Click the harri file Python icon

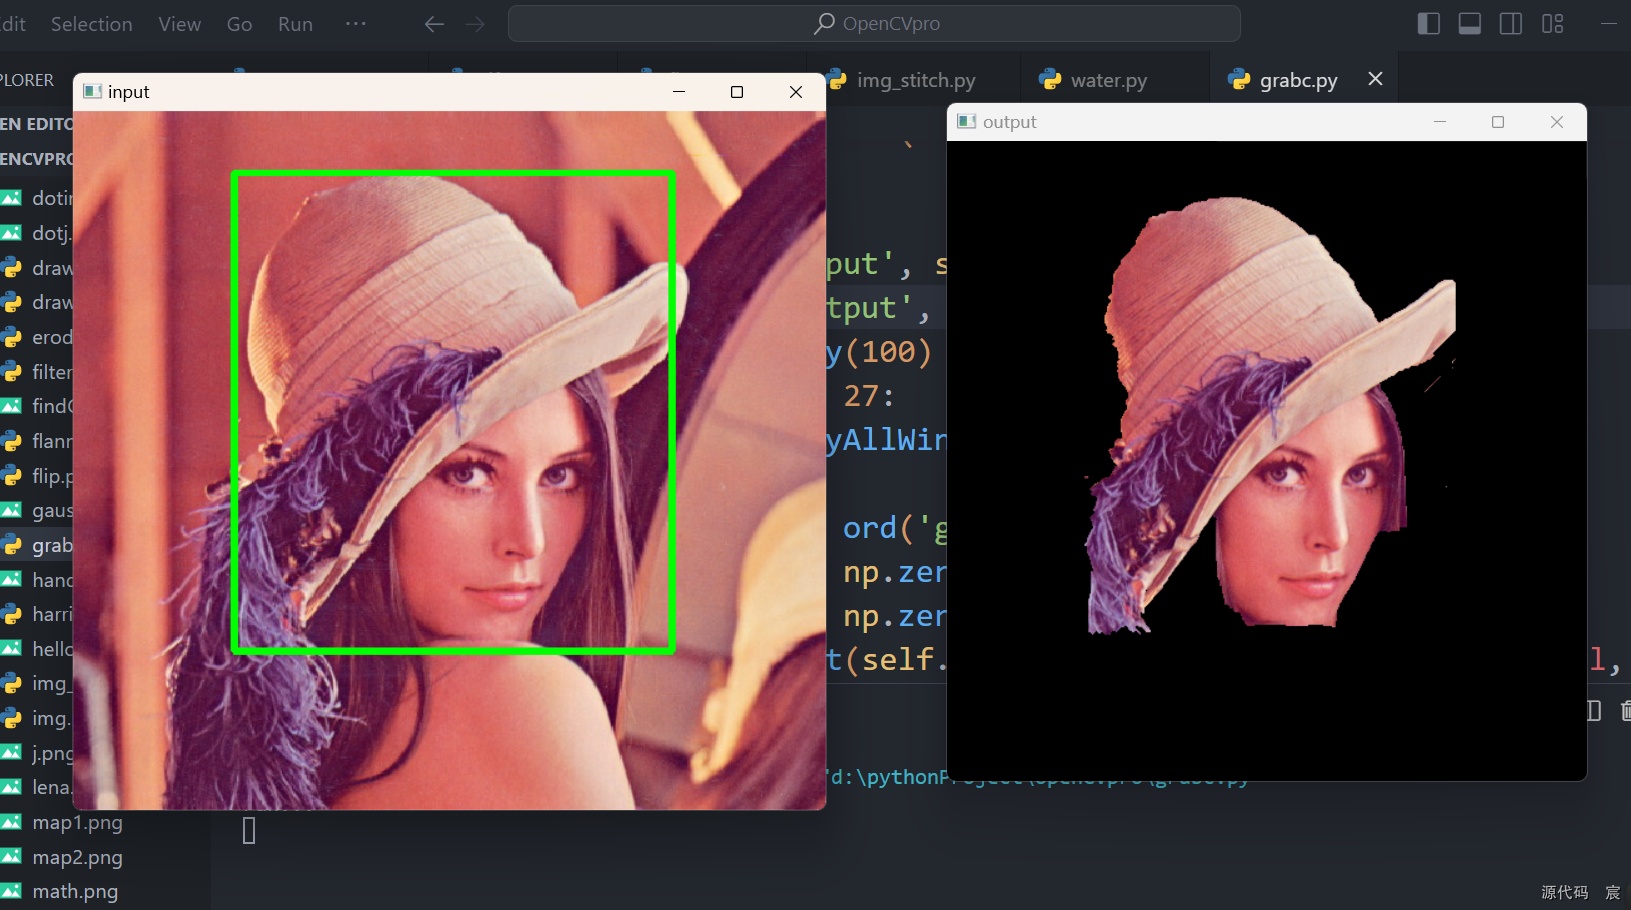point(11,614)
